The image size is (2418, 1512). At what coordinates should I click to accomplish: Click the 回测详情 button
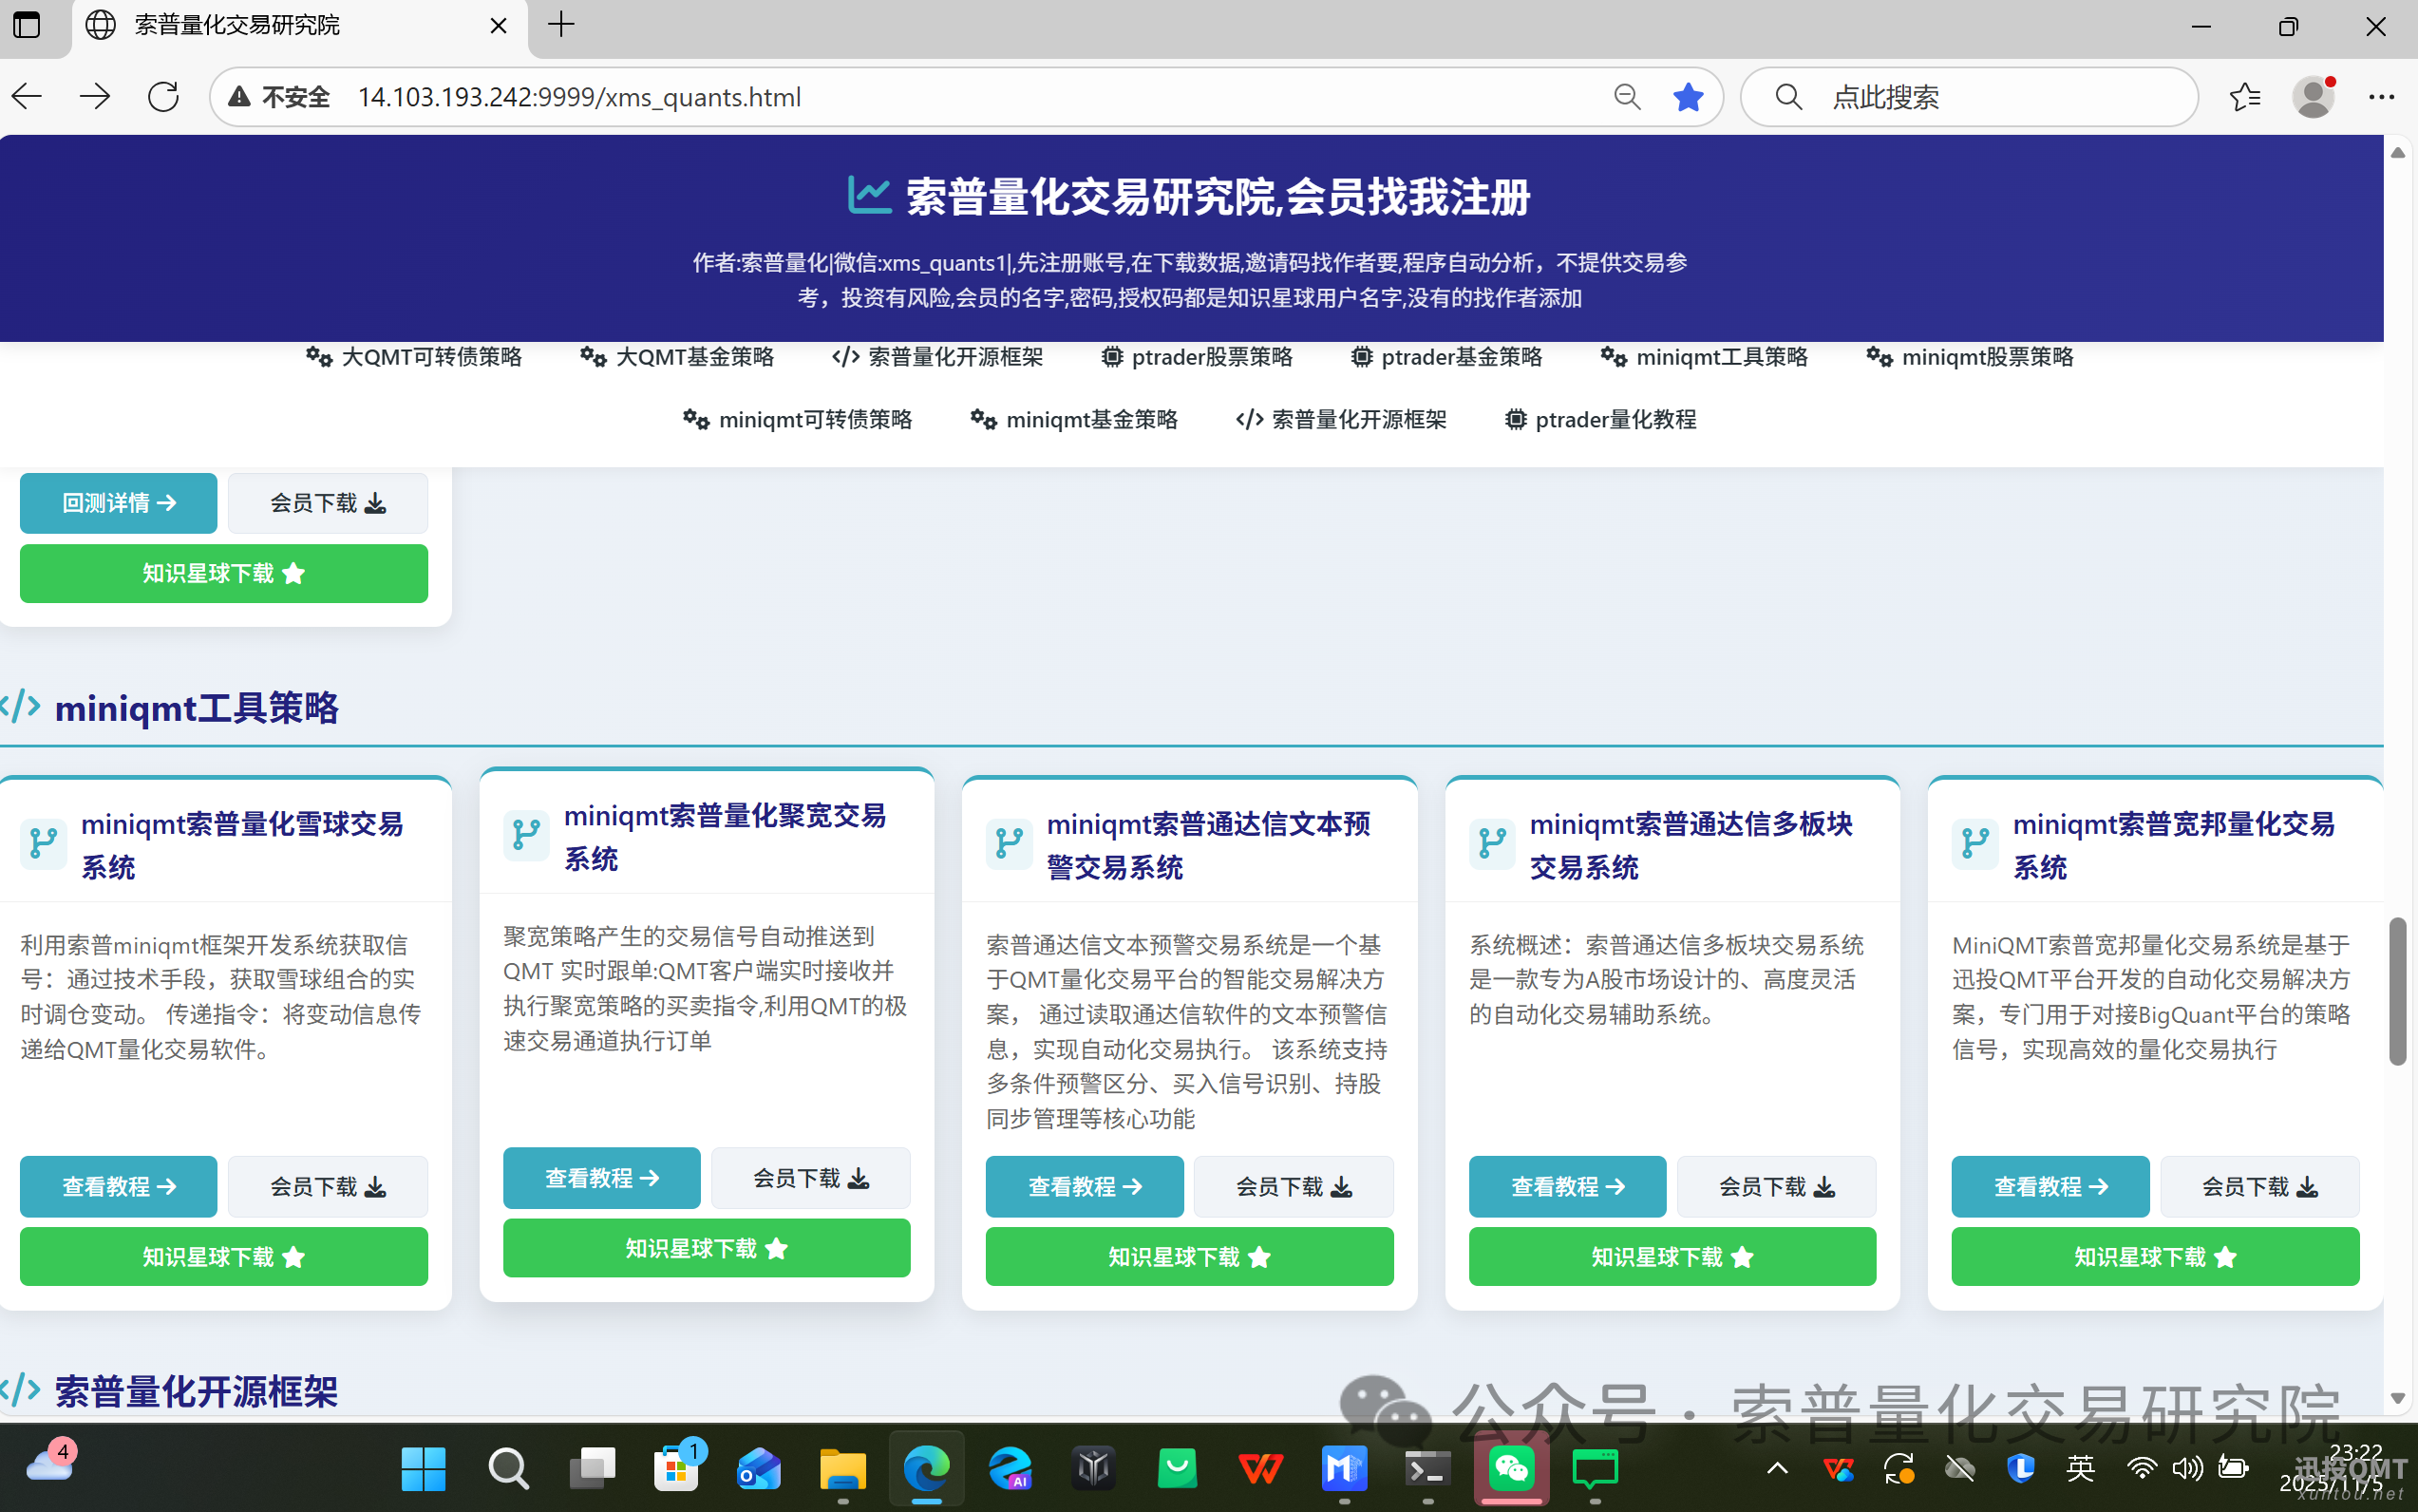click(x=117, y=503)
